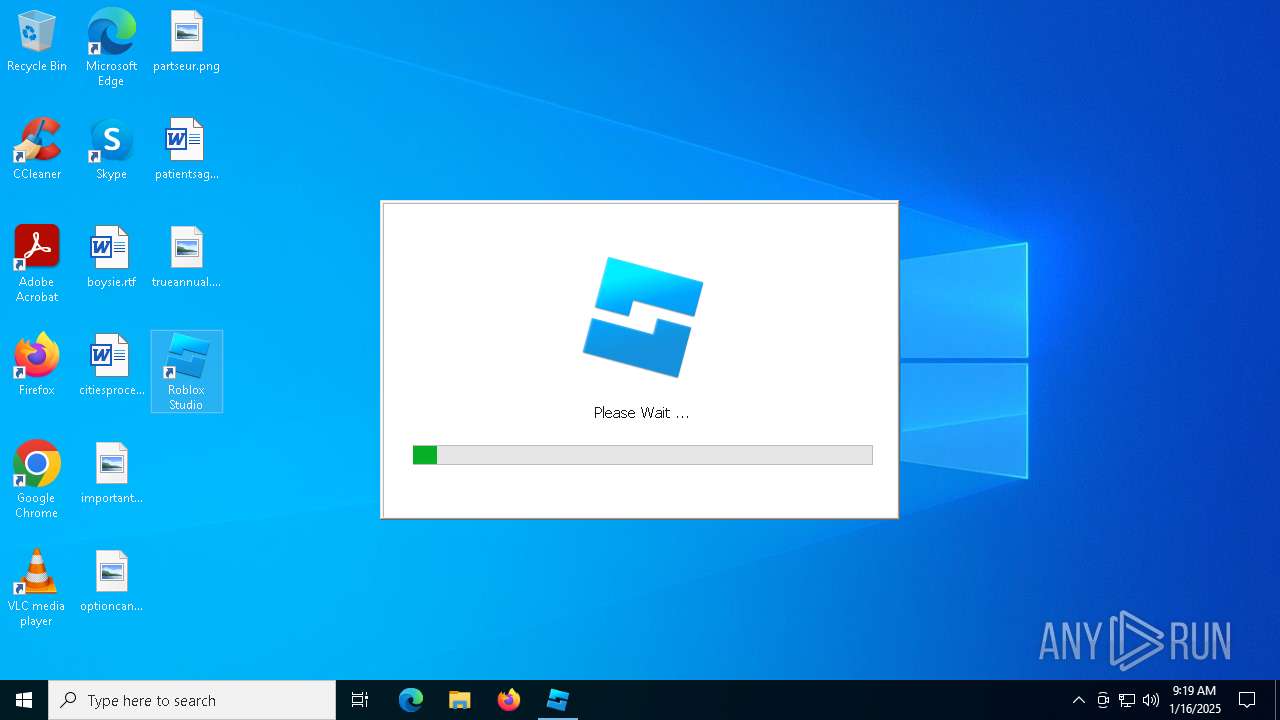1280x720 pixels.
Task: Select the citiesproce Word document icon
Action: click(111, 366)
